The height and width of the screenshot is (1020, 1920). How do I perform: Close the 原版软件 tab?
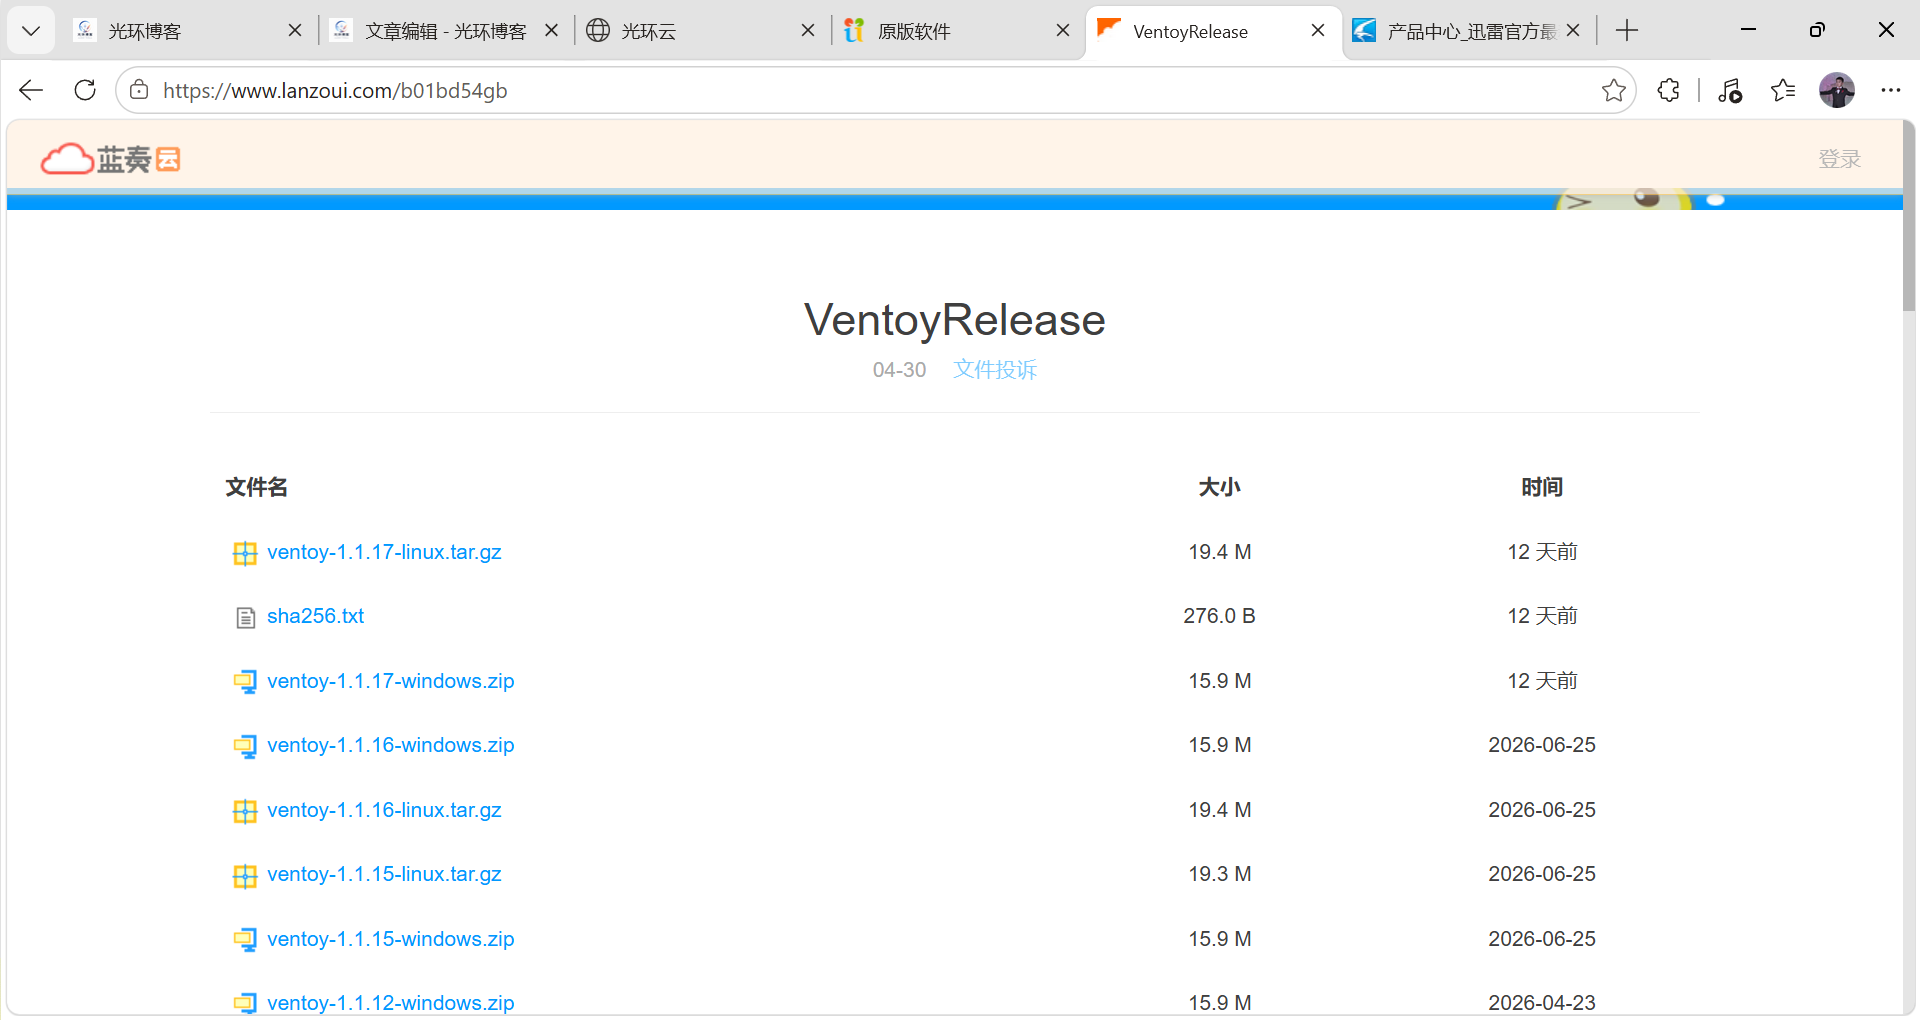(1063, 31)
